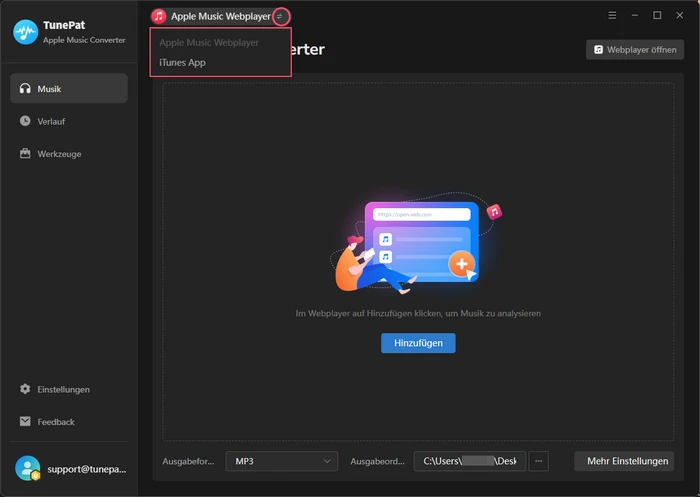Click the orange plus icon in illustration
This screenshot has height=497, width=700.
pyautogui.click(x=462, y=264)
